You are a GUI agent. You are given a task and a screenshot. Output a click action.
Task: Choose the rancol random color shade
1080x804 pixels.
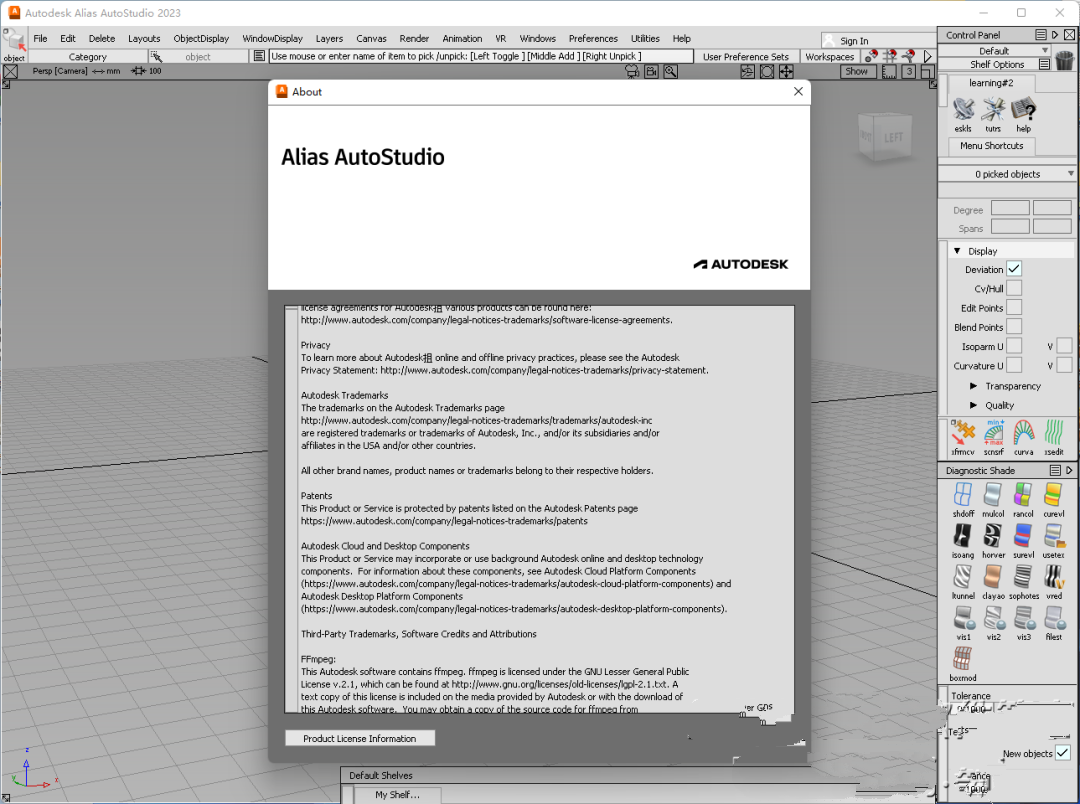tap(1023, 495)
